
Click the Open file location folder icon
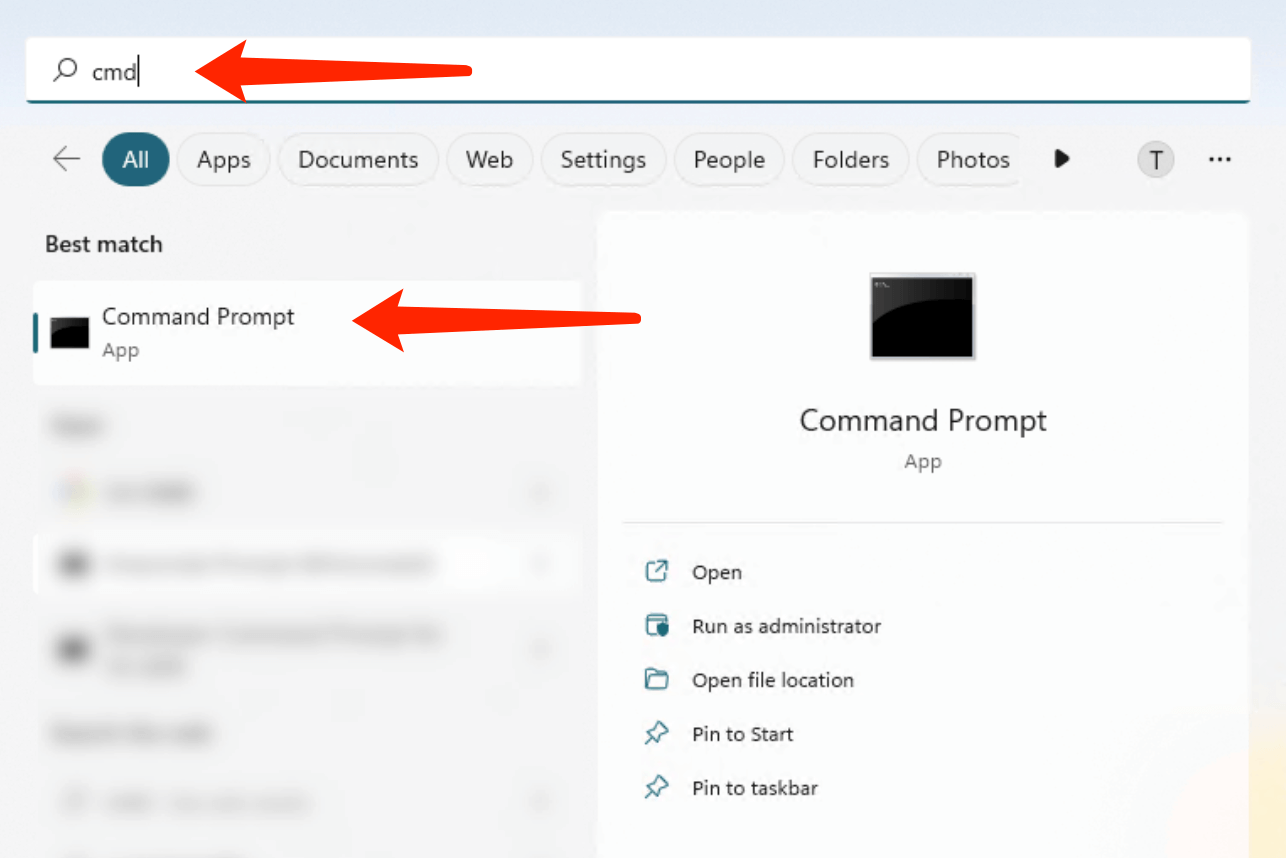656,680
